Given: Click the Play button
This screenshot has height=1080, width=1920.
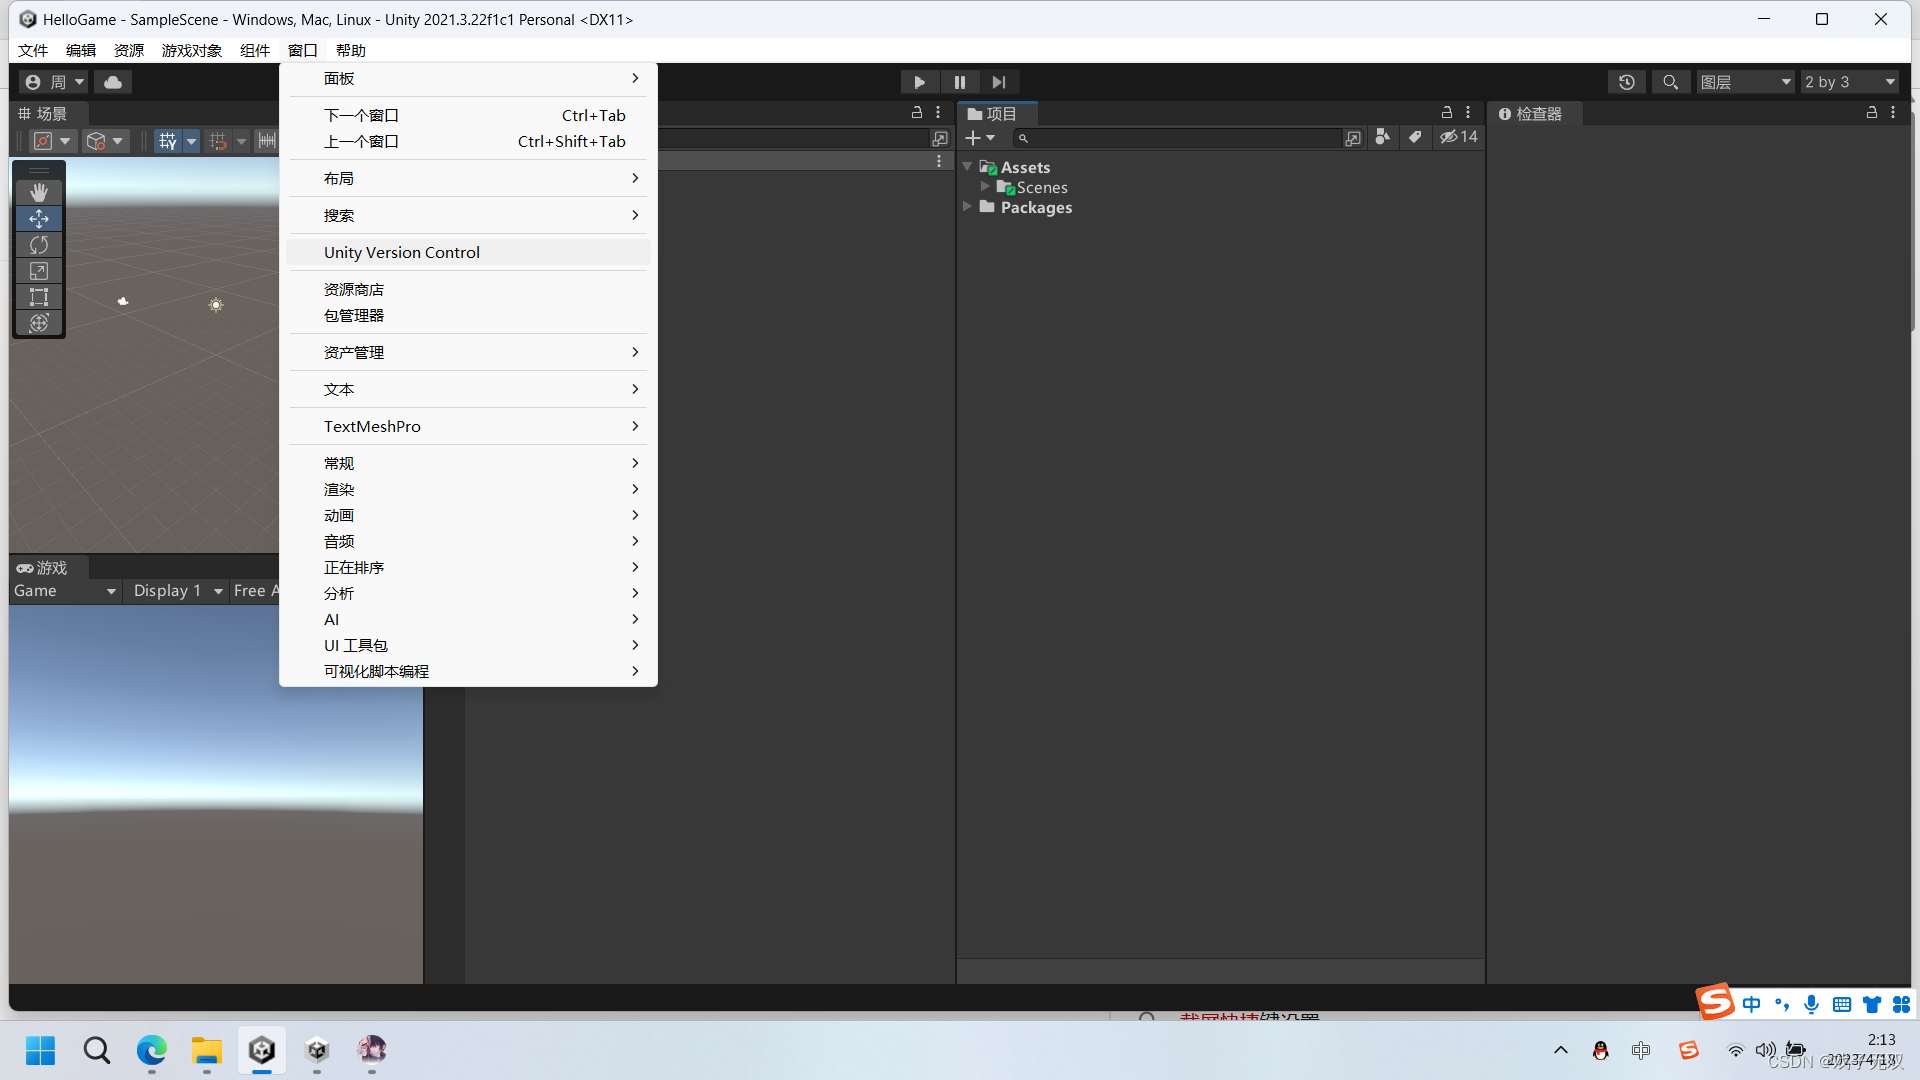Looking at the screenshot, I should tap(919, 82).
